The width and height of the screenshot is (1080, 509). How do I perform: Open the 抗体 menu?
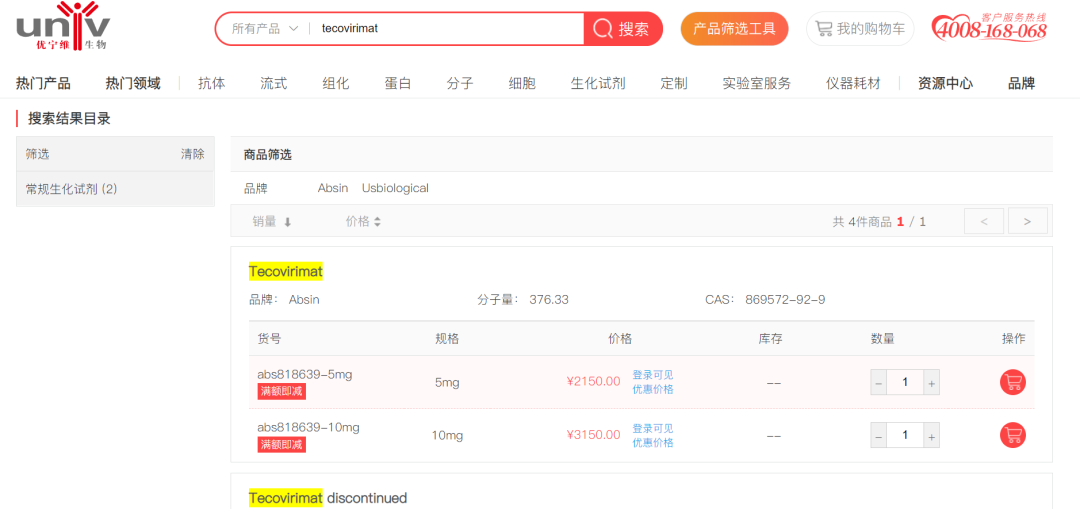coord(211,83)
